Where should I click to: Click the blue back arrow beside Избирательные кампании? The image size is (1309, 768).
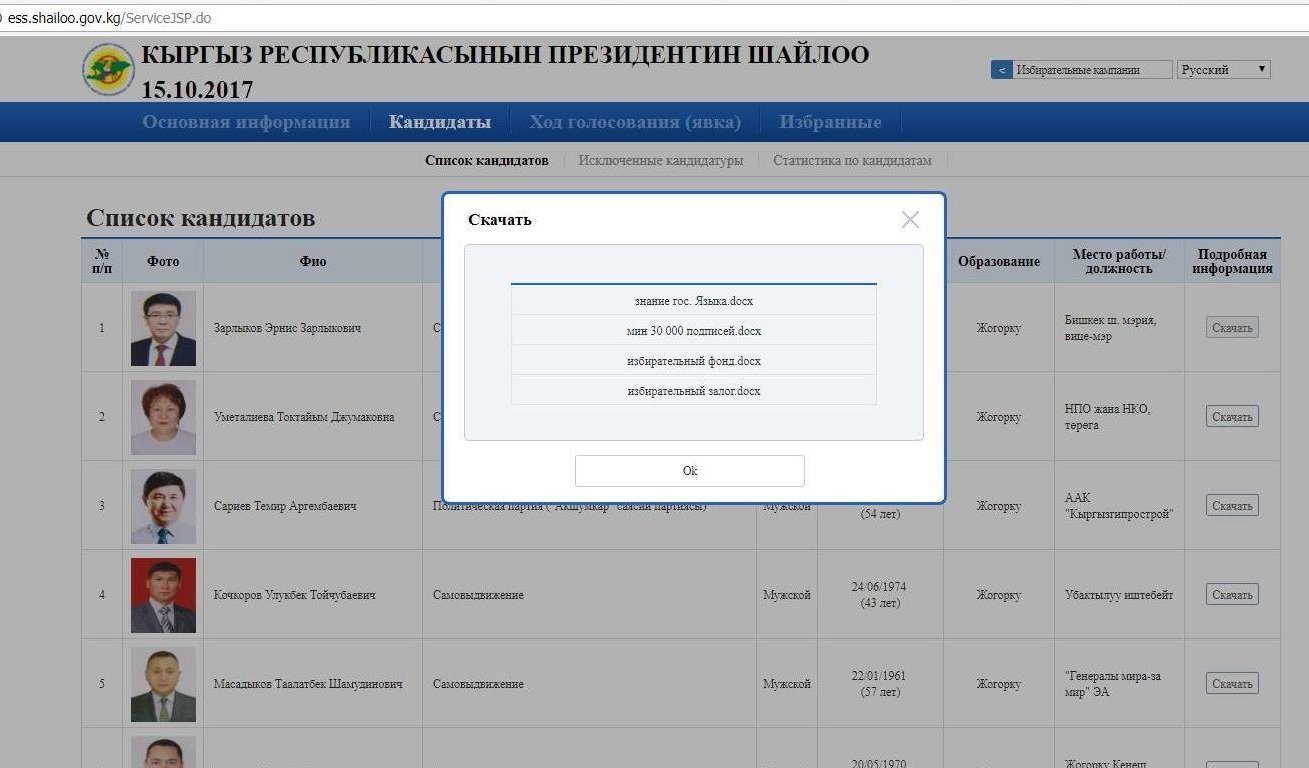(1001, 70)
